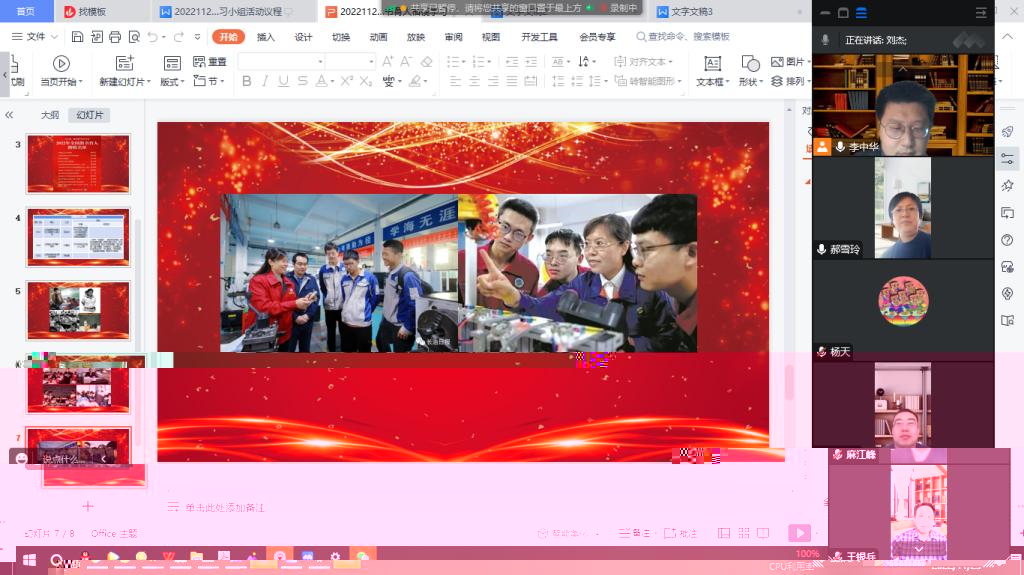Switch to reading view icon in status bar
Viewport: 1024px width, 575px height.
pos(763,533)
